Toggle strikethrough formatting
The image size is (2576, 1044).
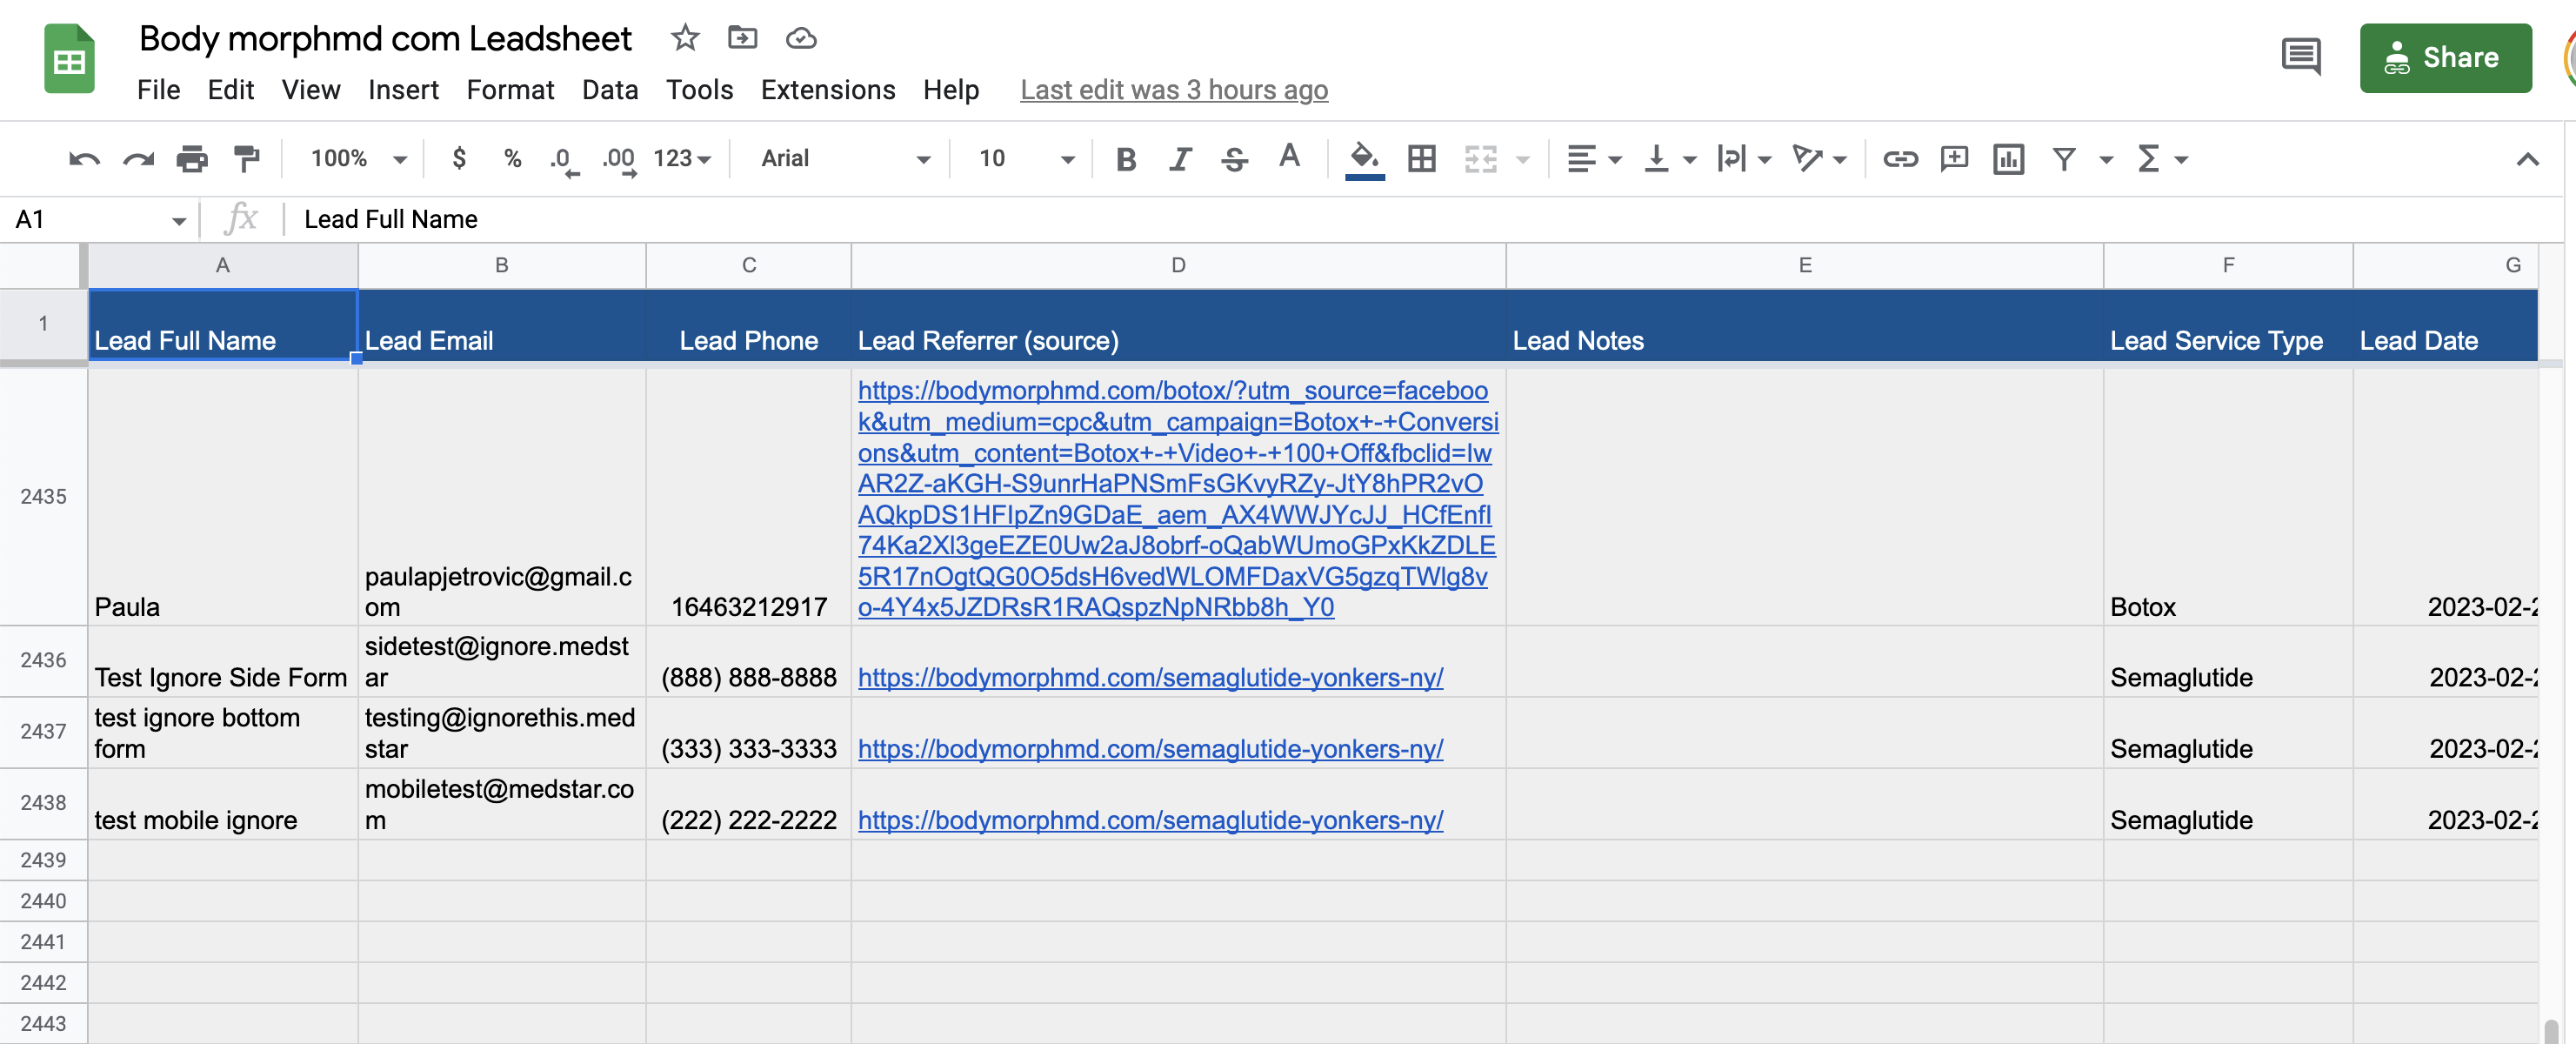1234,159
